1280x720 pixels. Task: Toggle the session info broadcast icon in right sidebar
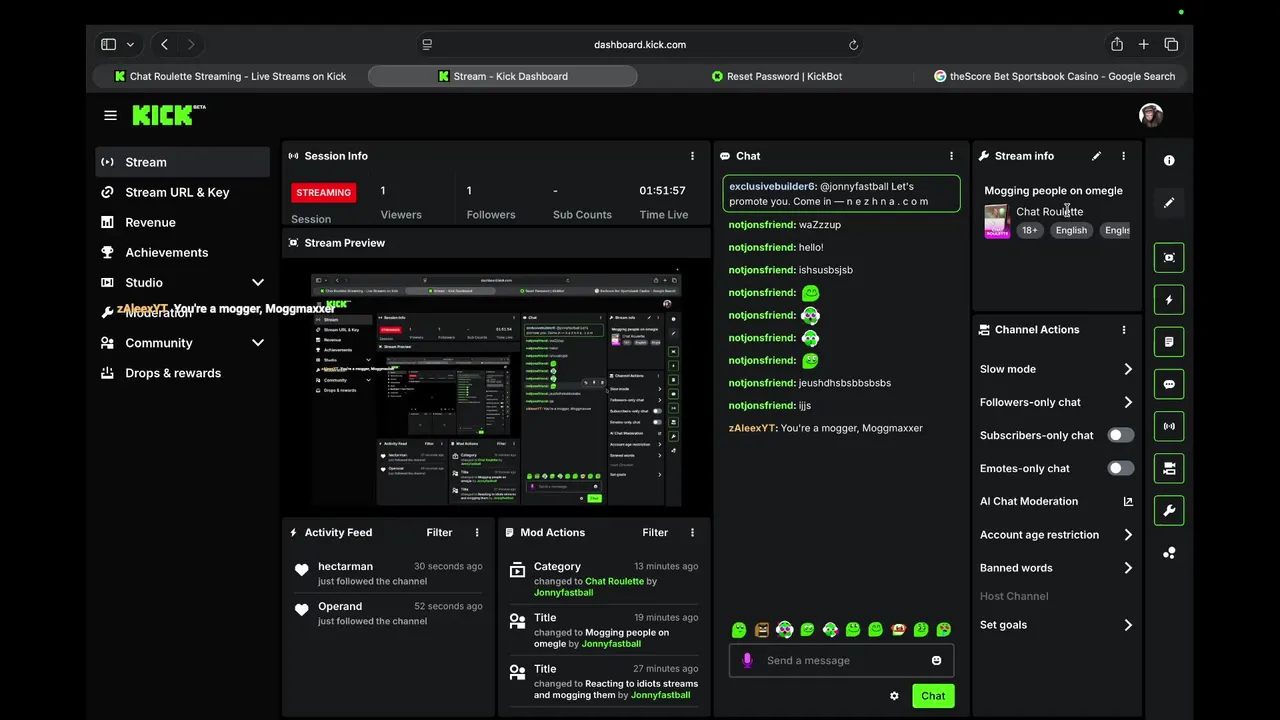(x=1169, y=426)
